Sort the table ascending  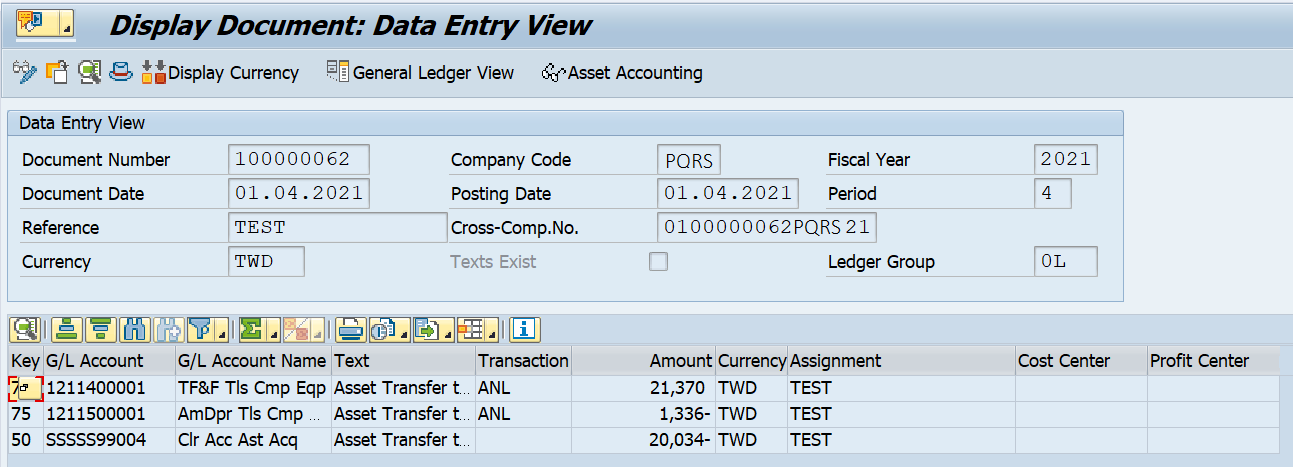66,328
